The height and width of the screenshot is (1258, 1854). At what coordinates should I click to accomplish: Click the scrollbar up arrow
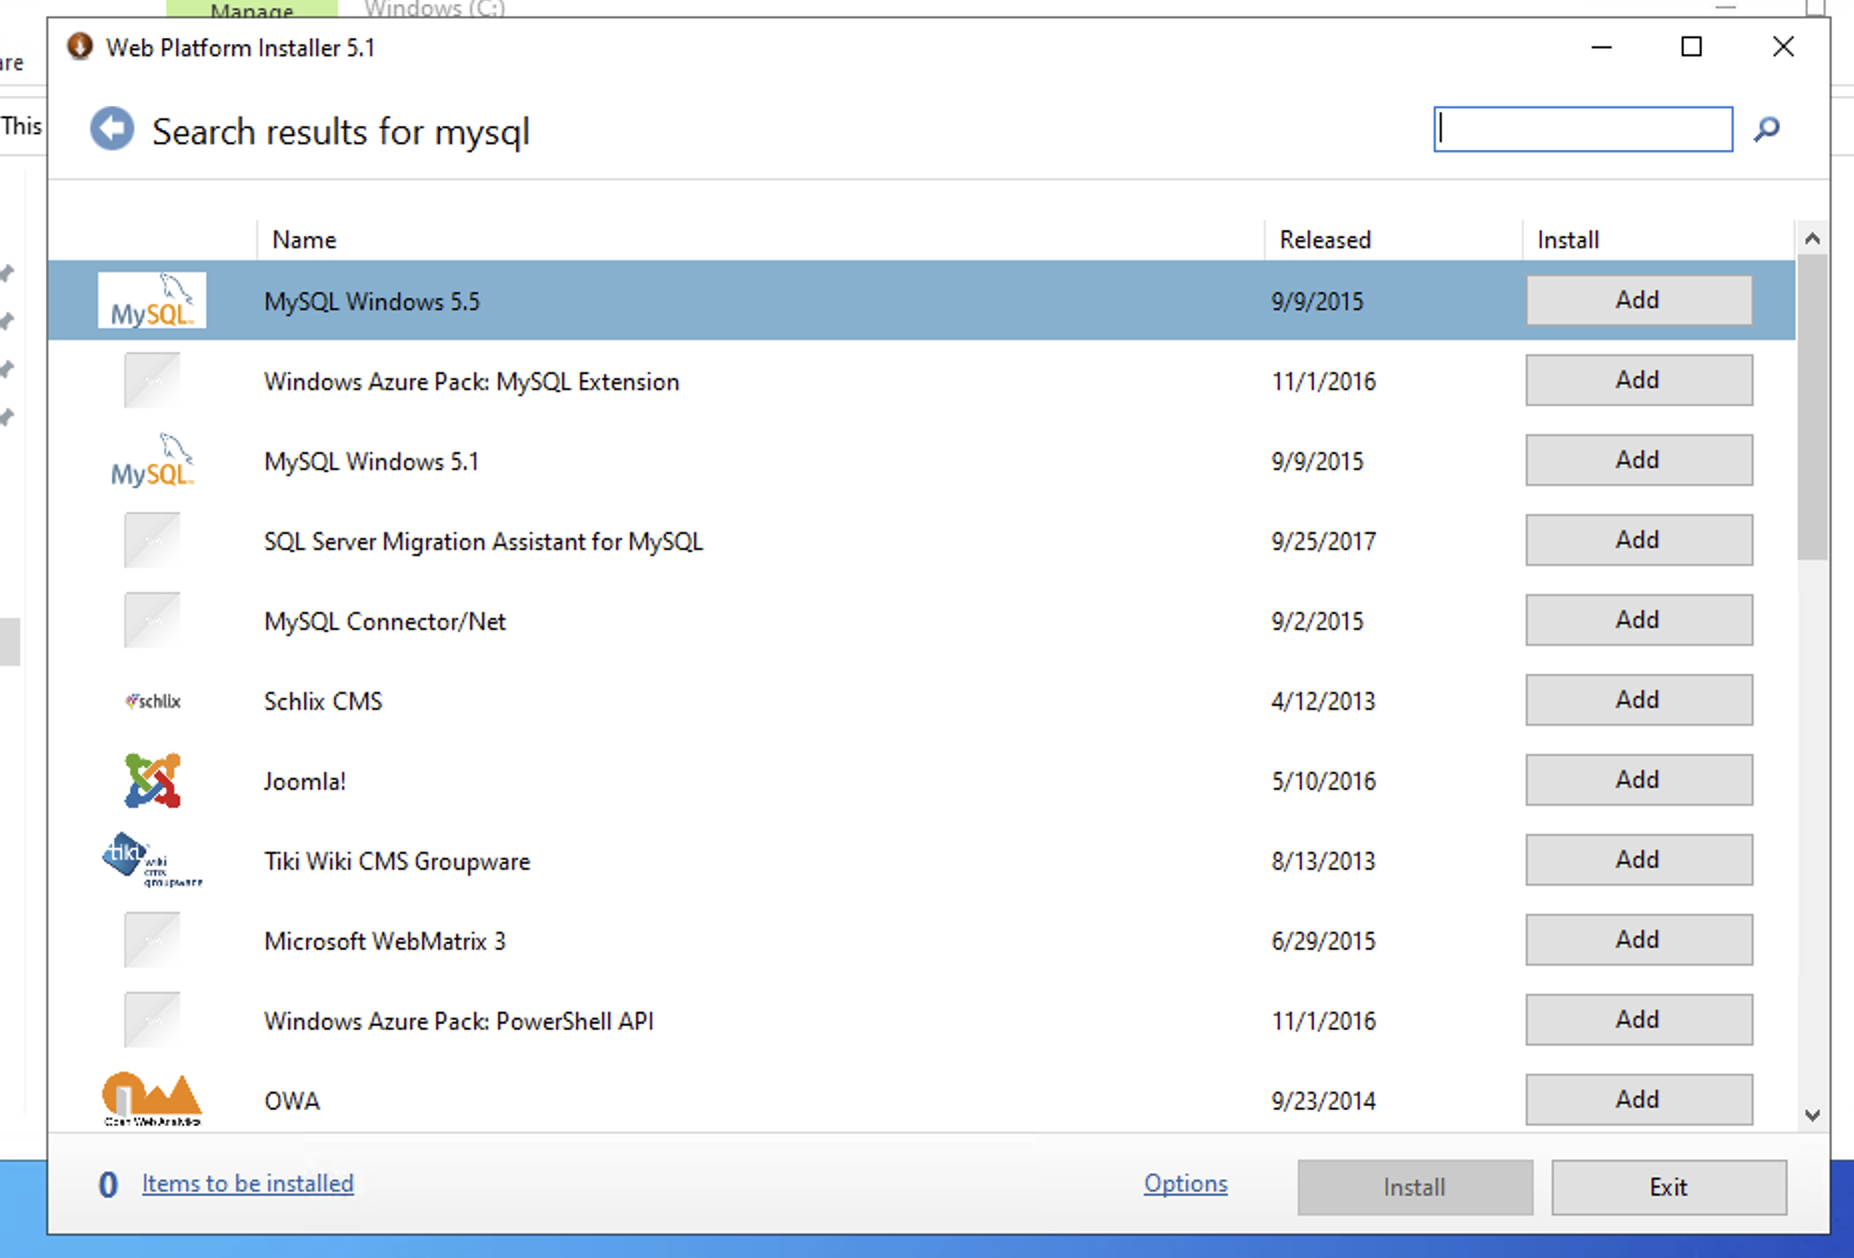coord(1812,239)
